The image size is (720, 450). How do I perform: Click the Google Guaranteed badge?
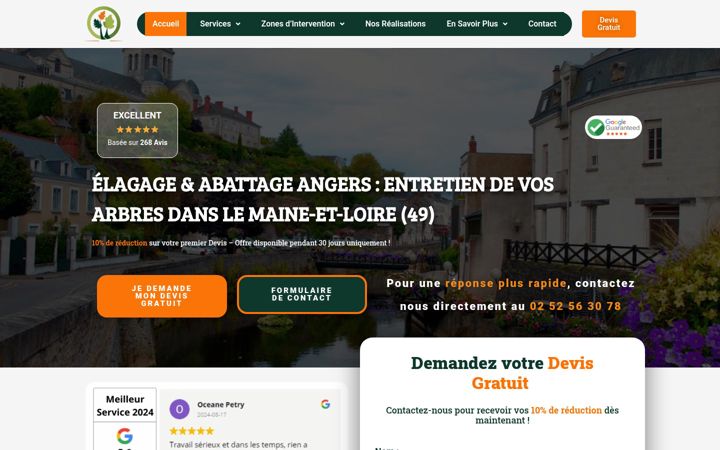point(613,127)
